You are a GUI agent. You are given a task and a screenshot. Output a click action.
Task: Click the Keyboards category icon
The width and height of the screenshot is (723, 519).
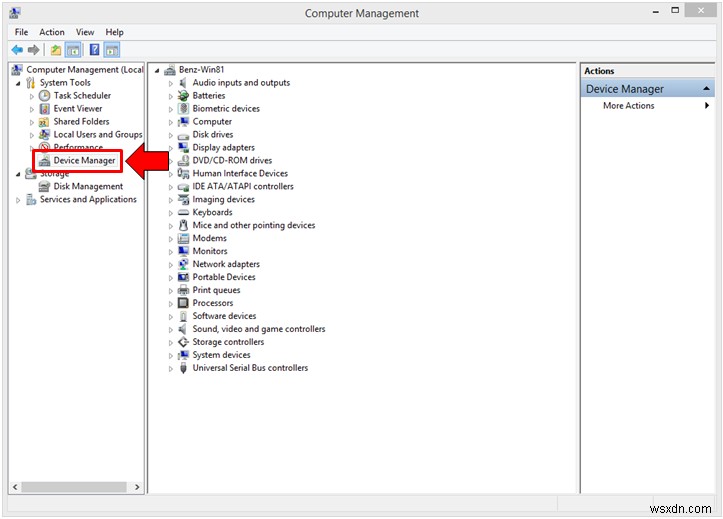click(x=183, y=212)
